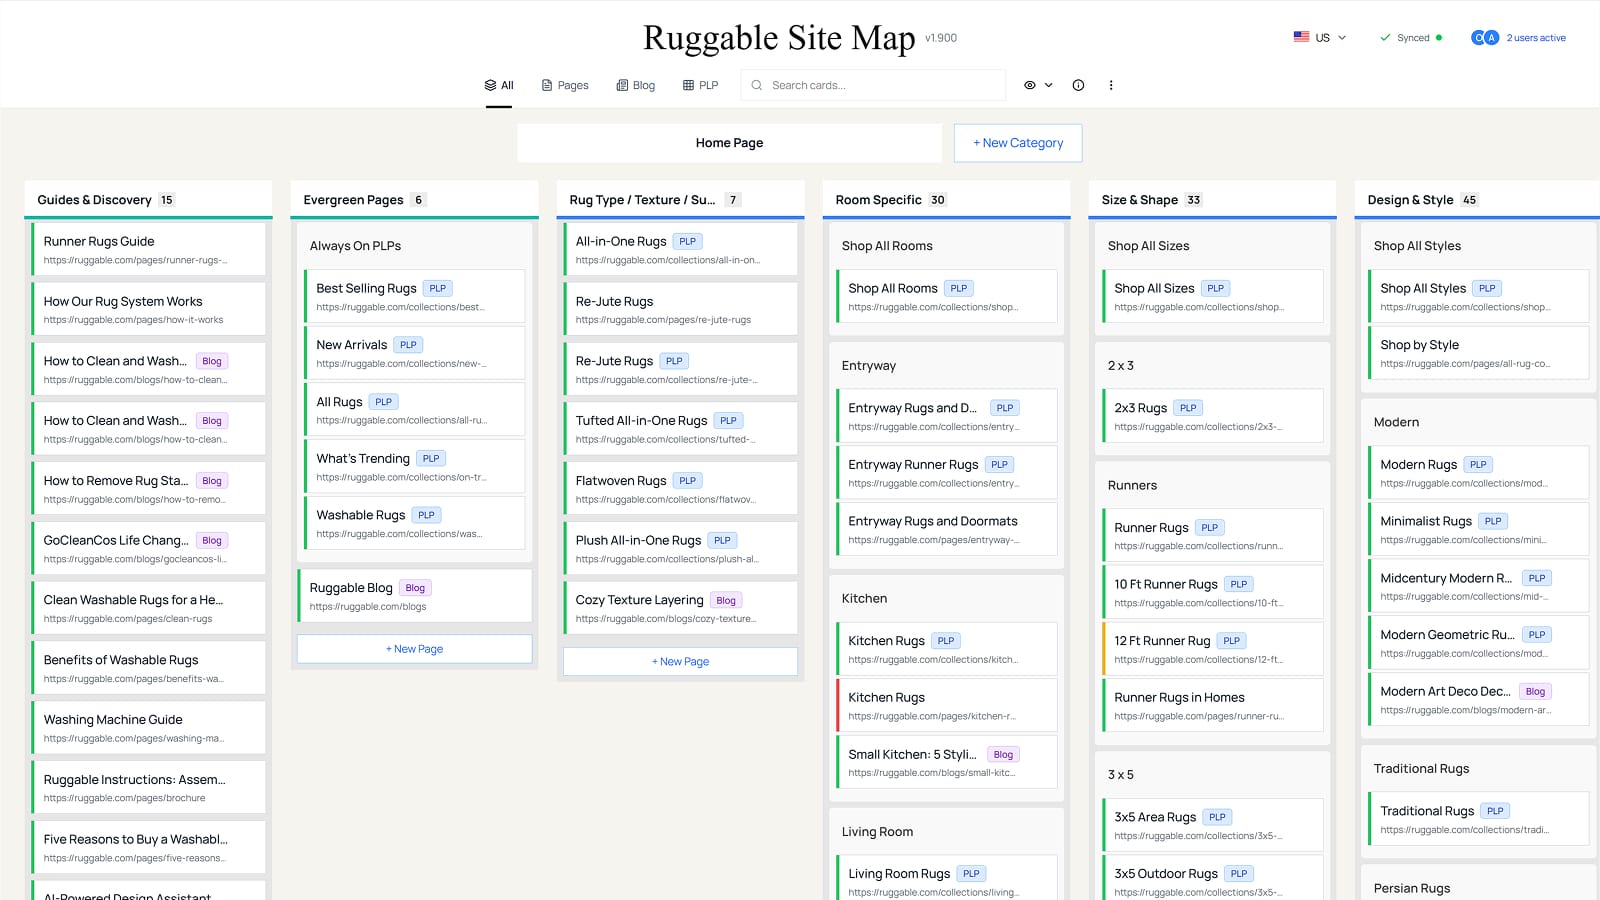Open the 2x3 Rugs card
Image resolution: width=1600 pixels, height=900 pixels.
click(x=1213, y=416)
